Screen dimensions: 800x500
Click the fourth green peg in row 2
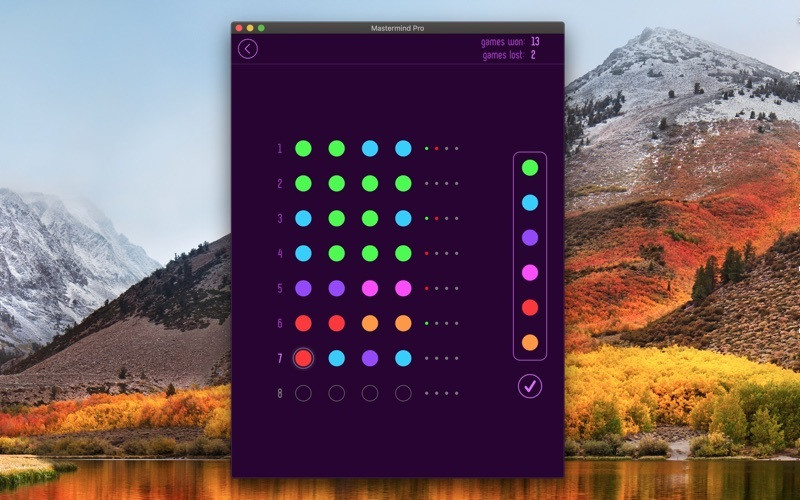403,184
